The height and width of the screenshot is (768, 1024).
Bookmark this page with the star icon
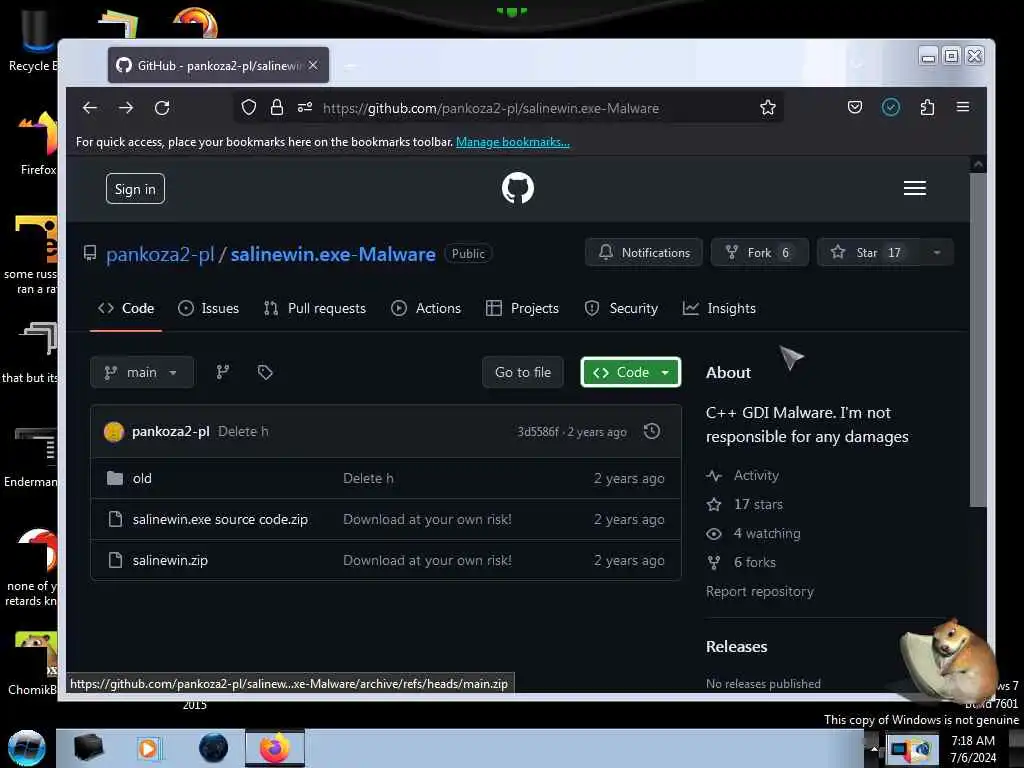click(767, 108)
